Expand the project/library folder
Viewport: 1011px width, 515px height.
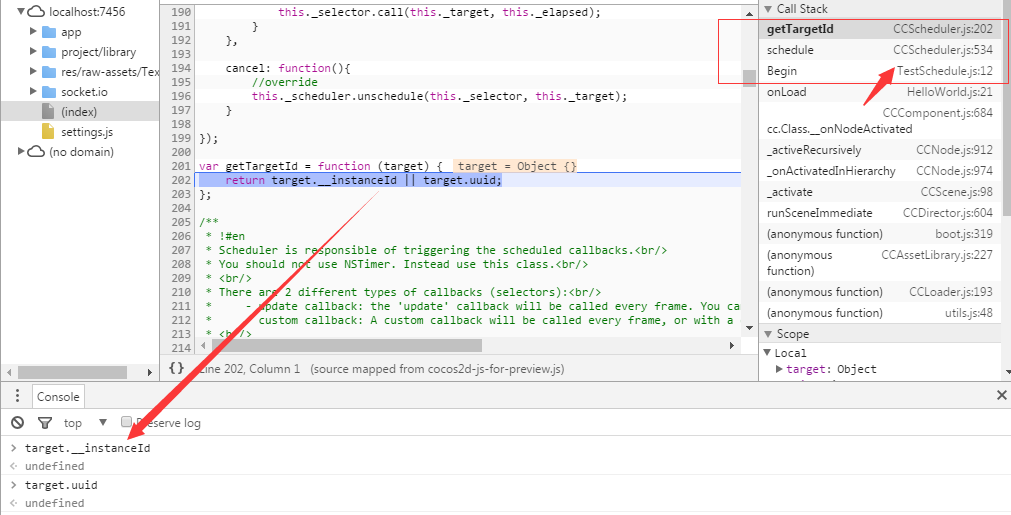click(x=34, y=51)
